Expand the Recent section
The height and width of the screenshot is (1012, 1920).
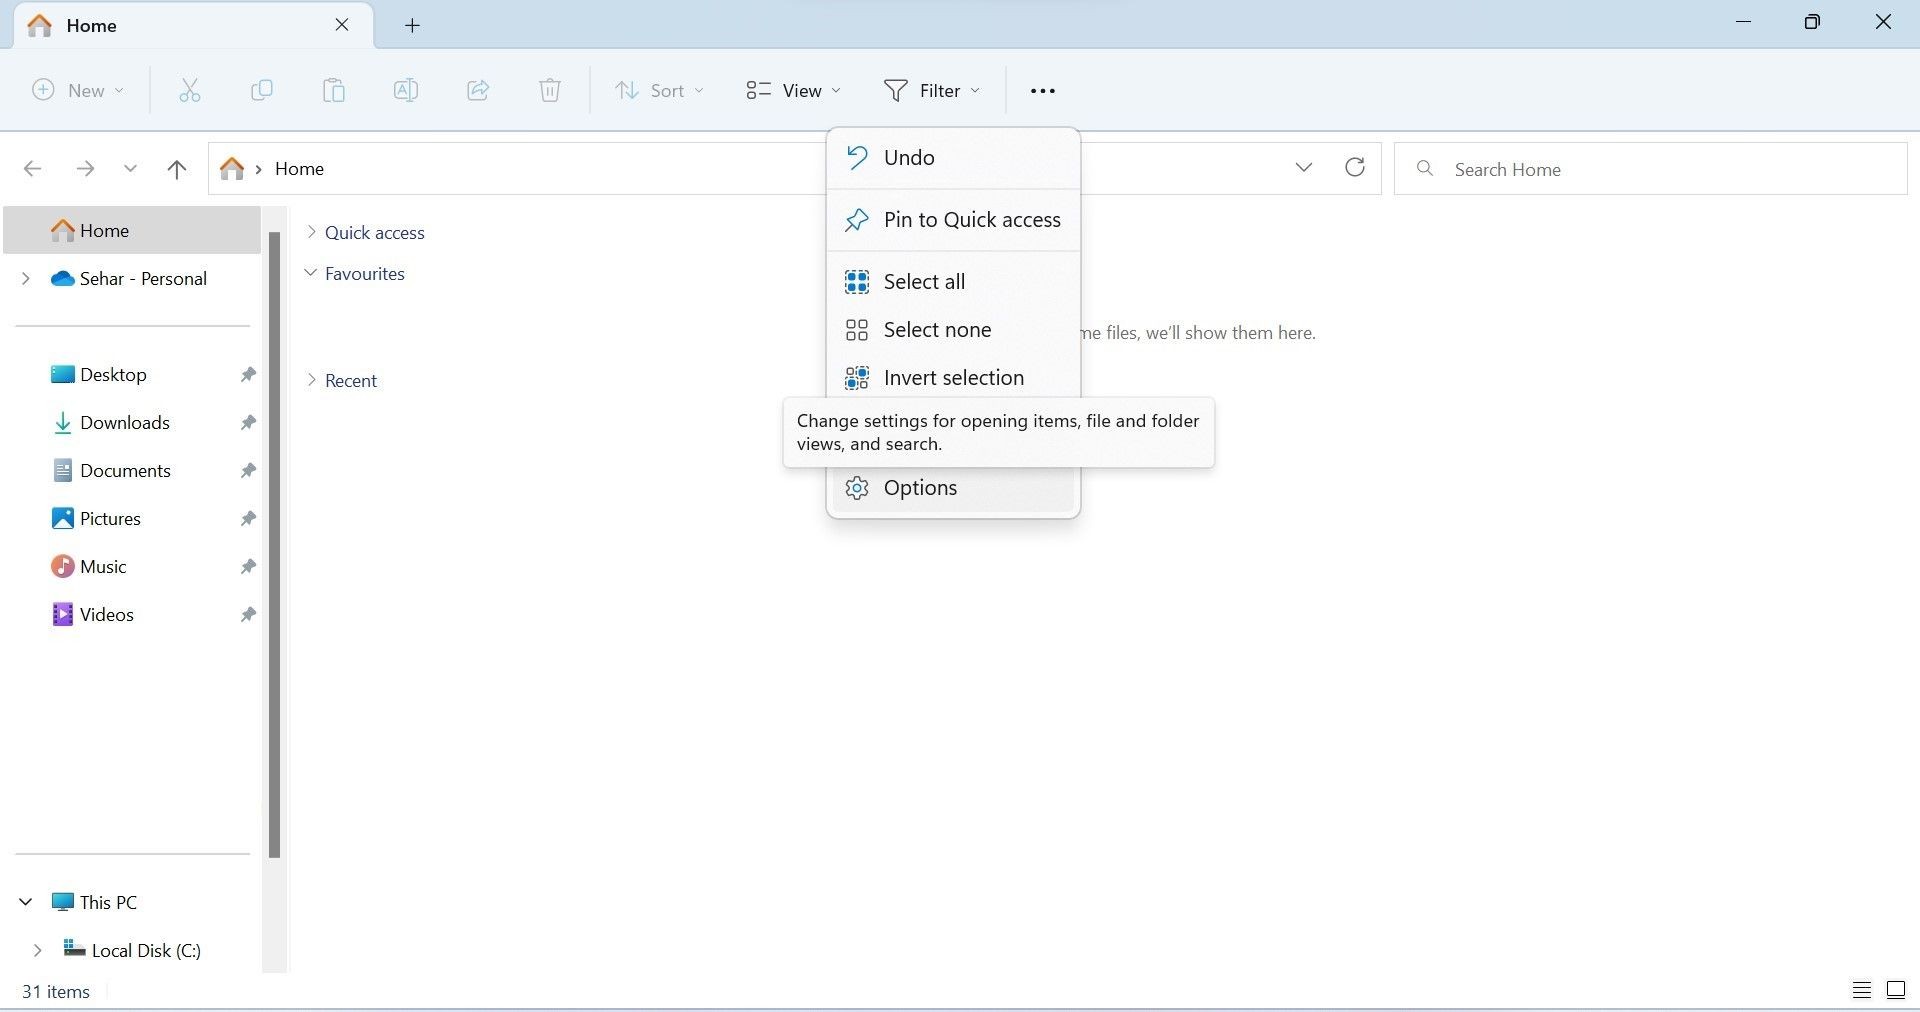pyautogui.click(x=311, y=380)
